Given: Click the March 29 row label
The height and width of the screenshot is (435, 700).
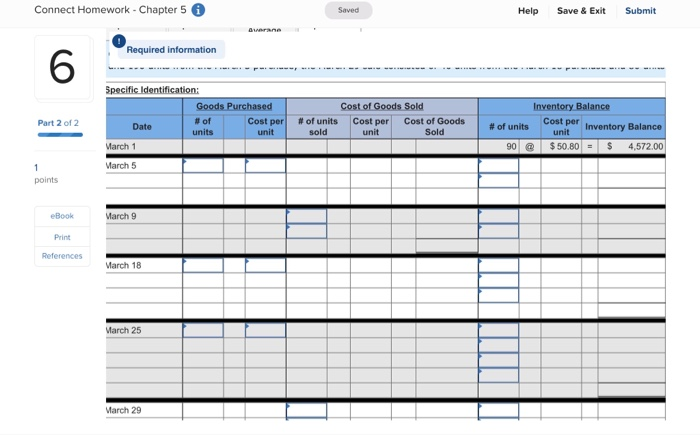Looking at the screenshot, I should pyautogui.click(x=123, y=410).
